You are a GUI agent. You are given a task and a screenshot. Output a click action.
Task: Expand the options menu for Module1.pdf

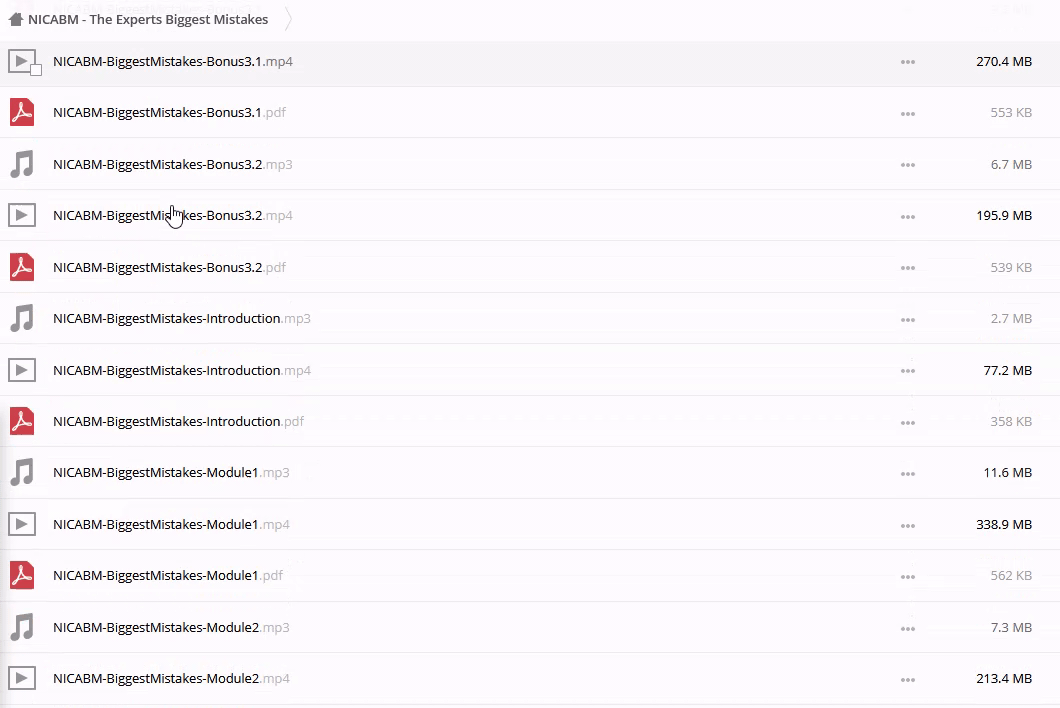click(907, 576)
